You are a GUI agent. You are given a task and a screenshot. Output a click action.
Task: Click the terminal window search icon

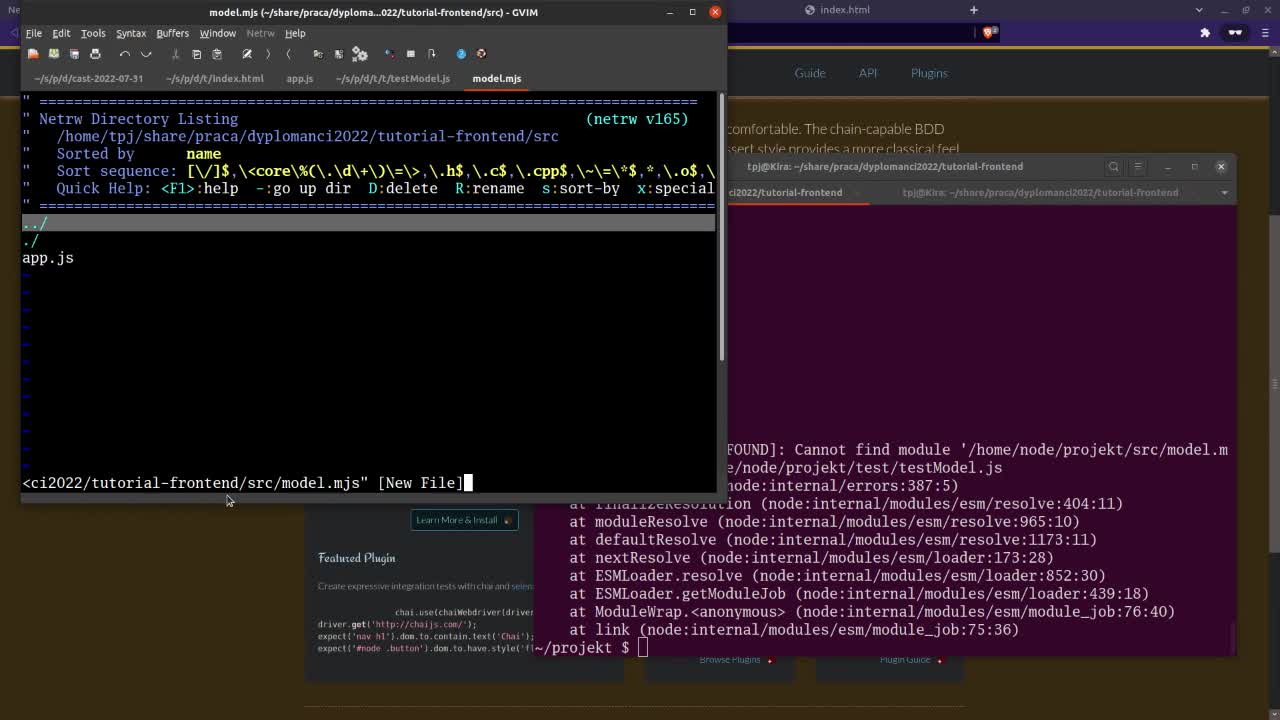pyautogui.click(x=1113, y=167)
